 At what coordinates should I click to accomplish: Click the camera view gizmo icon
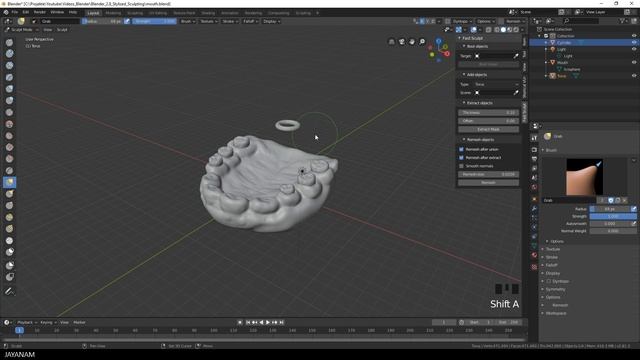click(x=402, y=42)
